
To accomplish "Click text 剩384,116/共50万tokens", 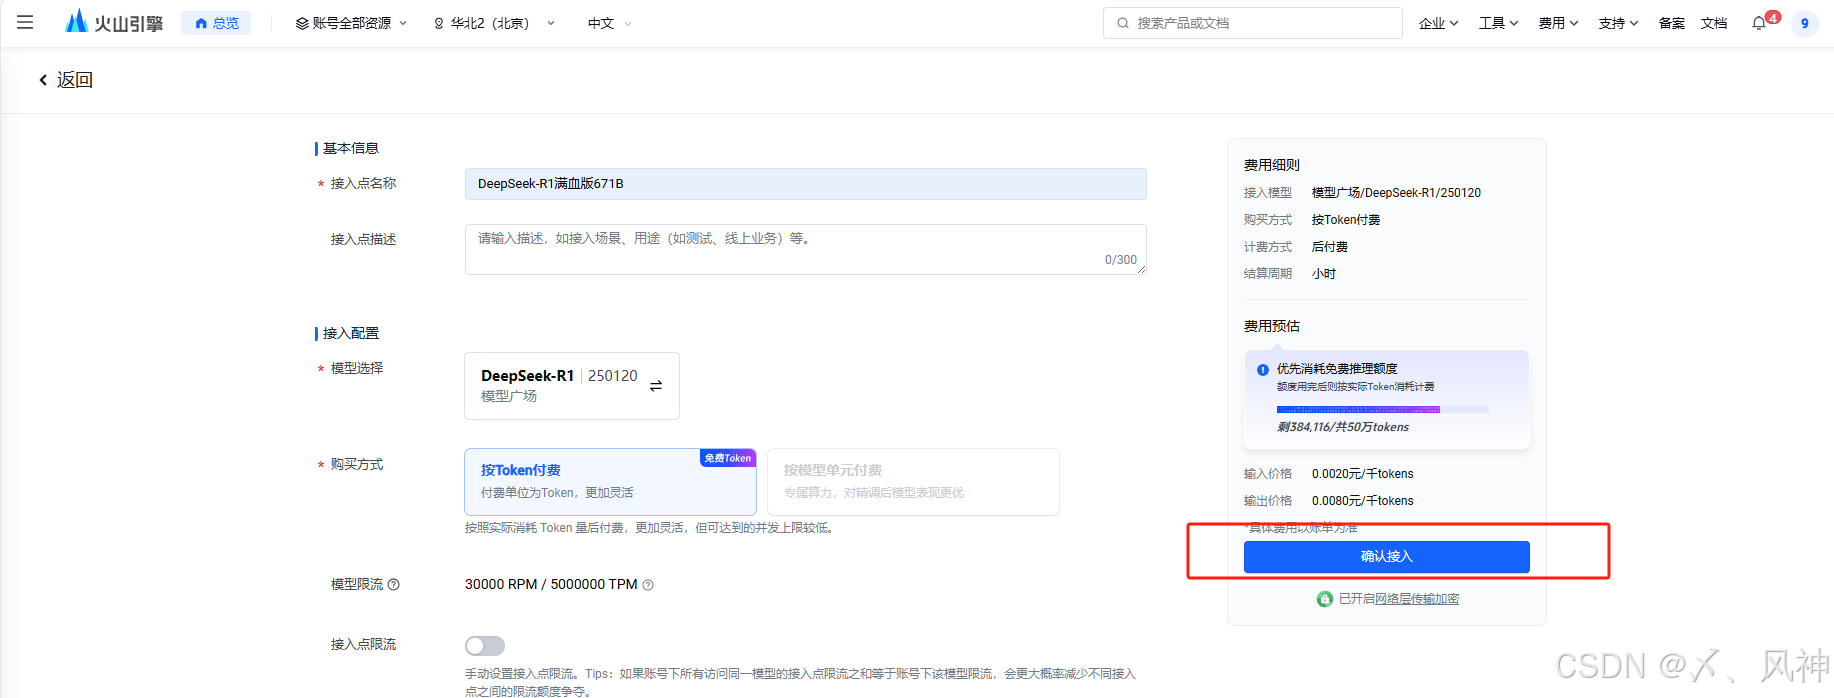I will coord(1343,427).
